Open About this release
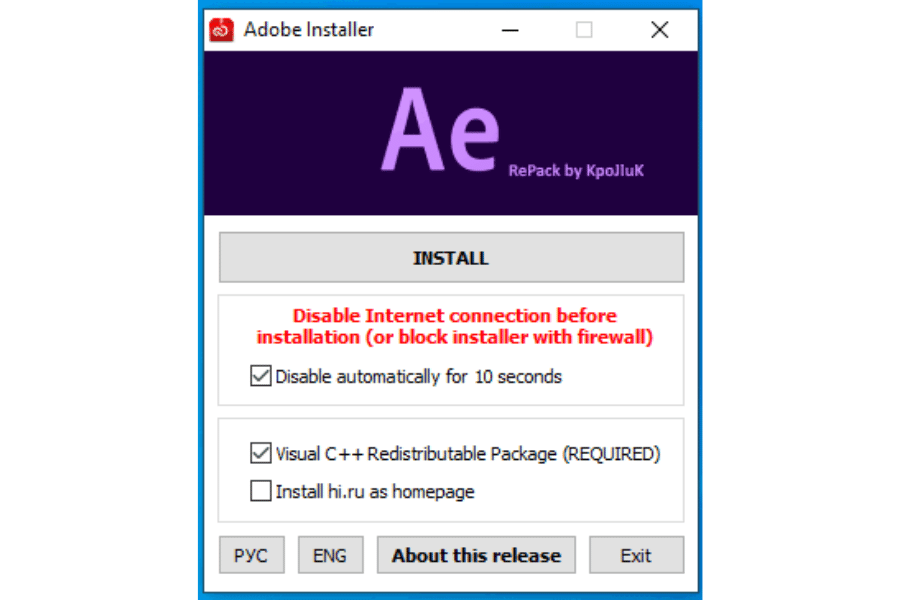Image resolution: width=900 pixels, height=600 pixels. [x=476, y=556]
